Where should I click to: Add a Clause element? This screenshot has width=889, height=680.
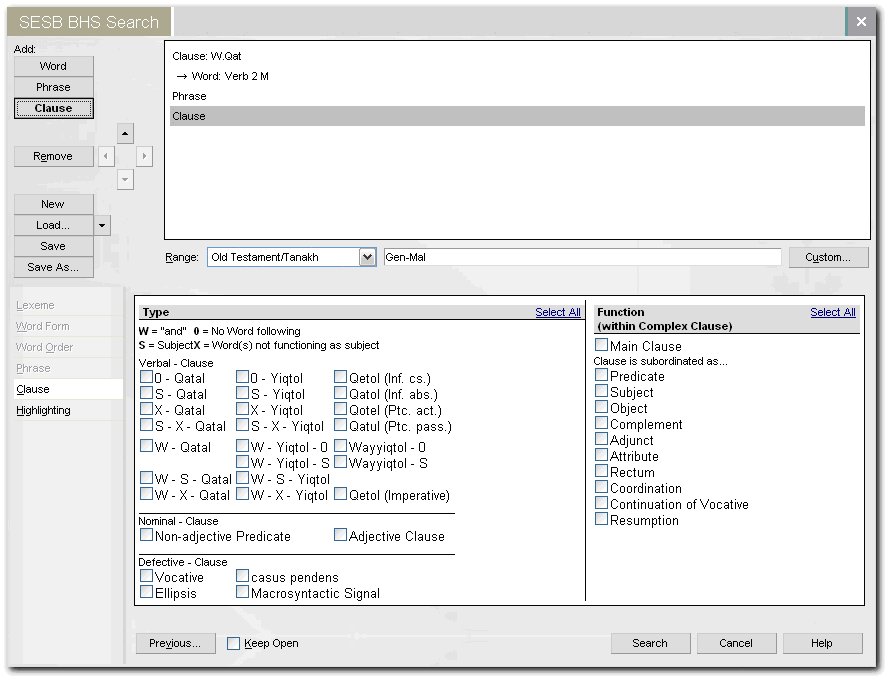[53, 108]
